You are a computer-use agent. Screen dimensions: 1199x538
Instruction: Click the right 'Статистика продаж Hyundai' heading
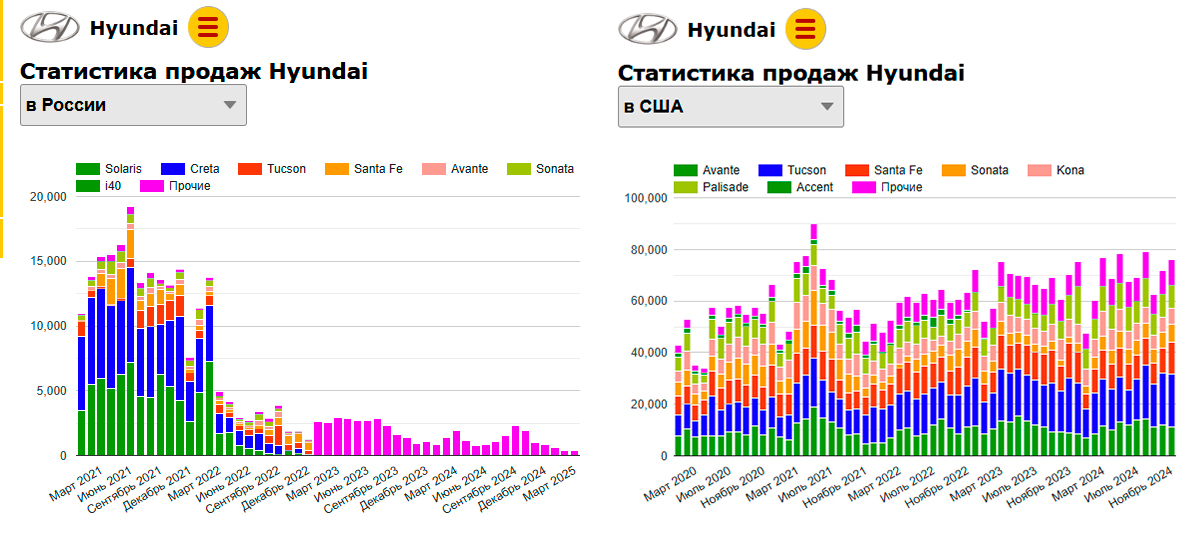(791, 73)
